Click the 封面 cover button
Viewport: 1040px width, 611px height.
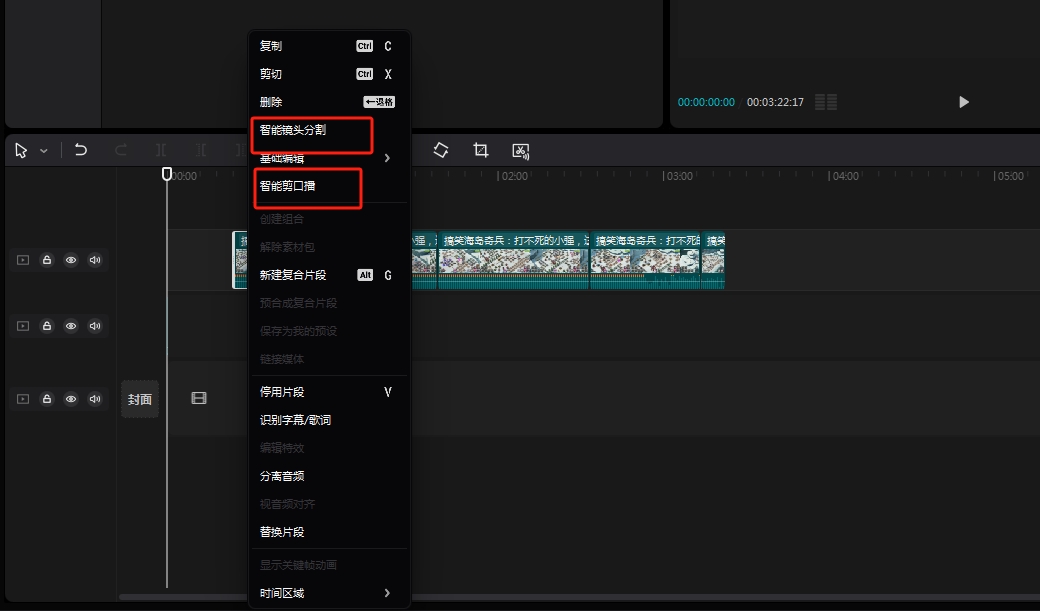point(140,399)
